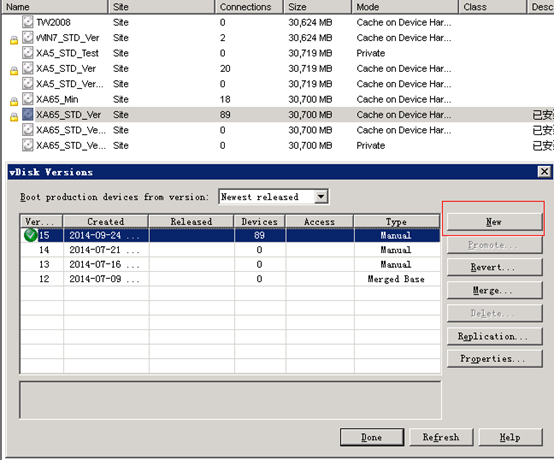The height and width of the screenshot is (460, 554).
Task: Click green checkmark on version 15
Action: pos(31,235)
